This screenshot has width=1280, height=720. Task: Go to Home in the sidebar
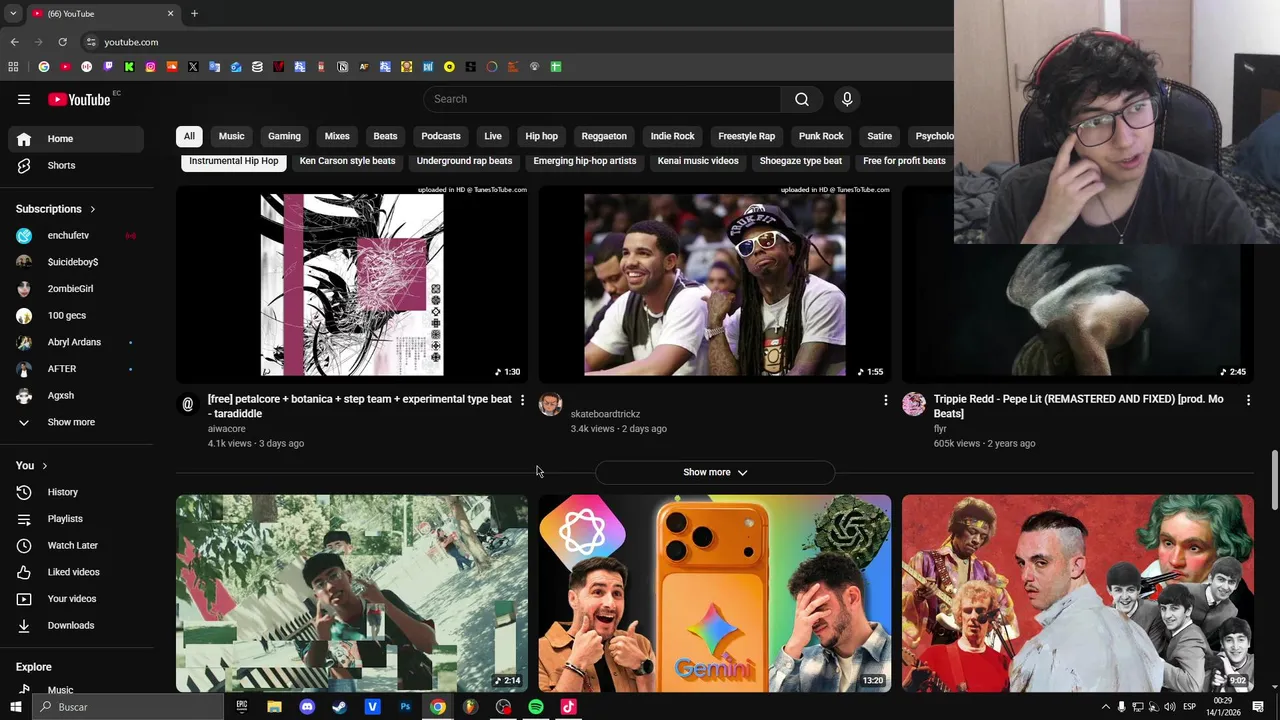(x=76, y=139)
